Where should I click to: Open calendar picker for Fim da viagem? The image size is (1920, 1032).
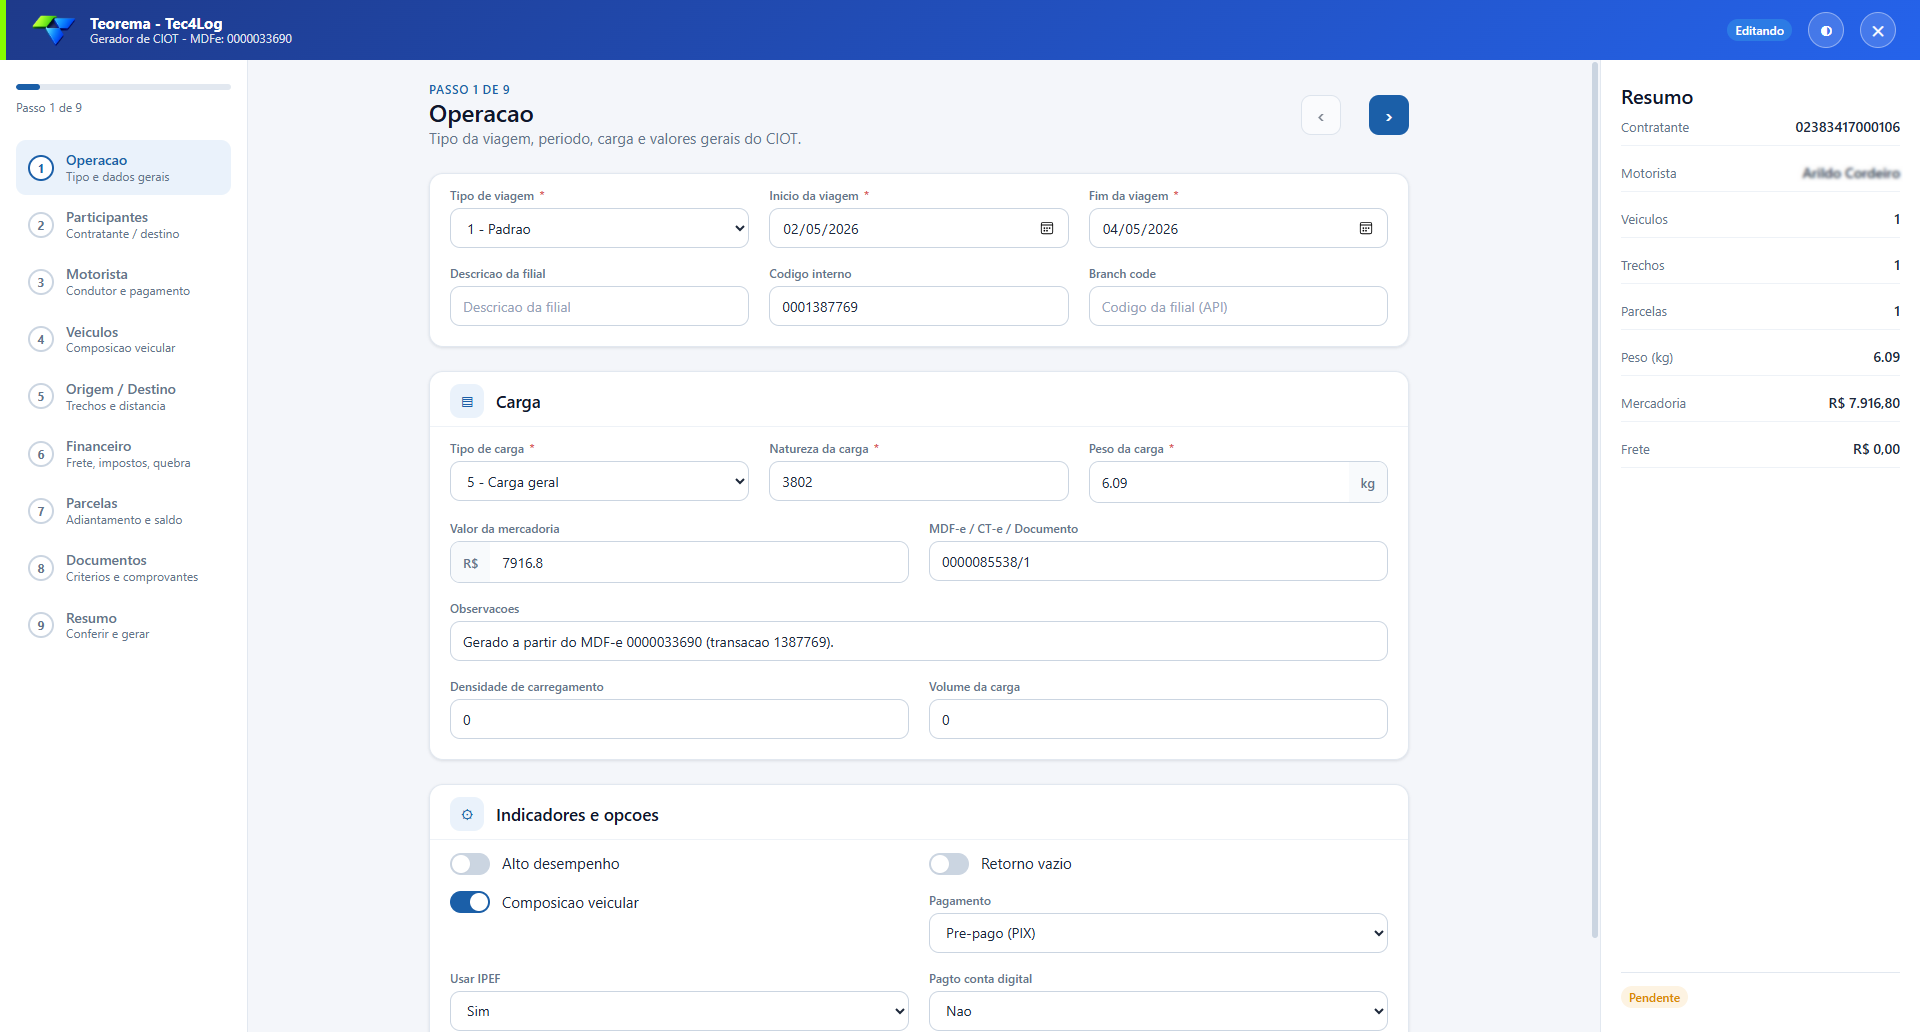[1366, 229]
